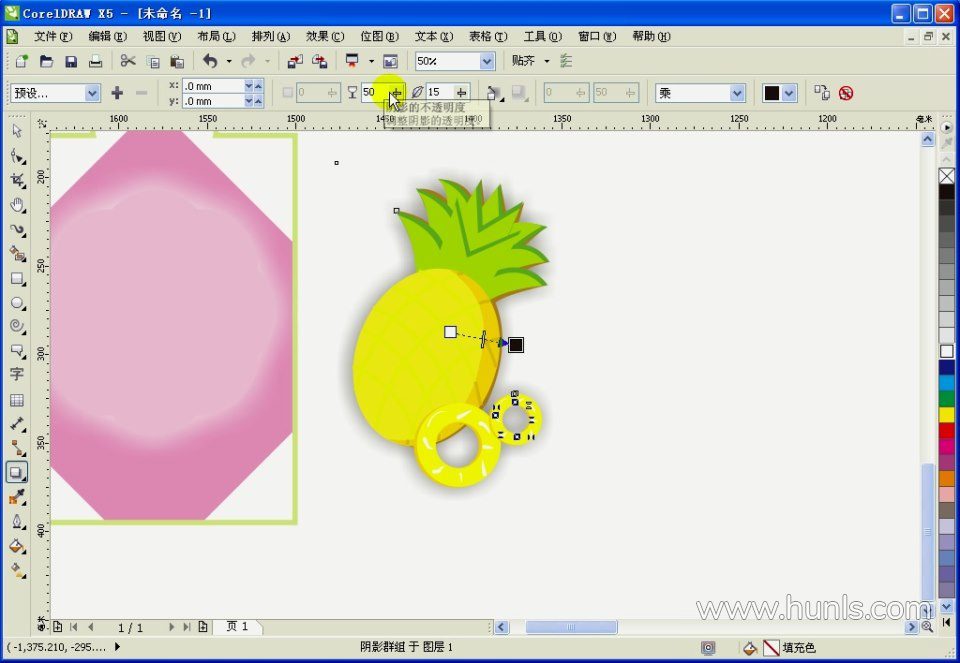
Task: Select the Pick (arrow) tool
Action: 17,130
